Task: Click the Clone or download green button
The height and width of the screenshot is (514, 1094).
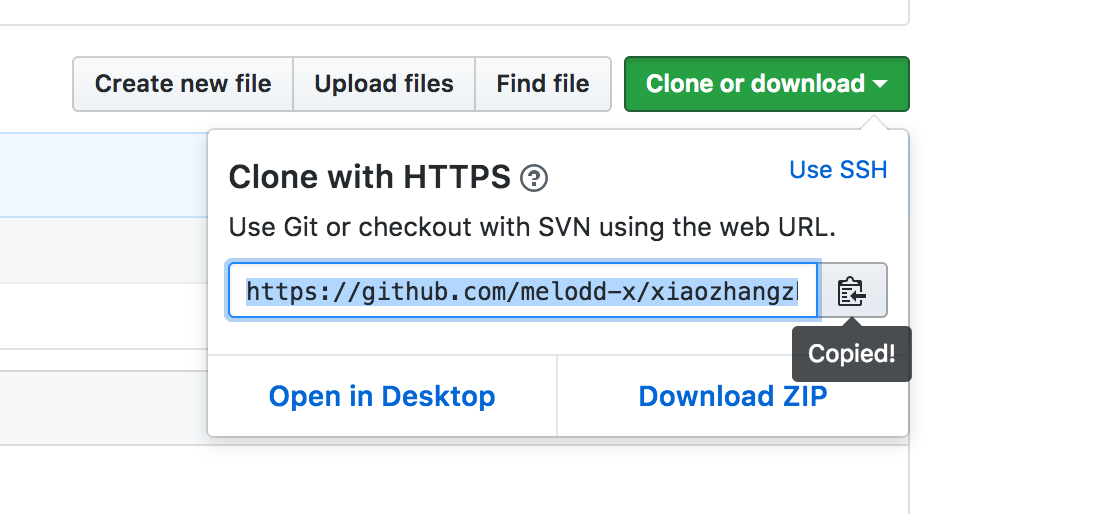Action: point(755,84)
